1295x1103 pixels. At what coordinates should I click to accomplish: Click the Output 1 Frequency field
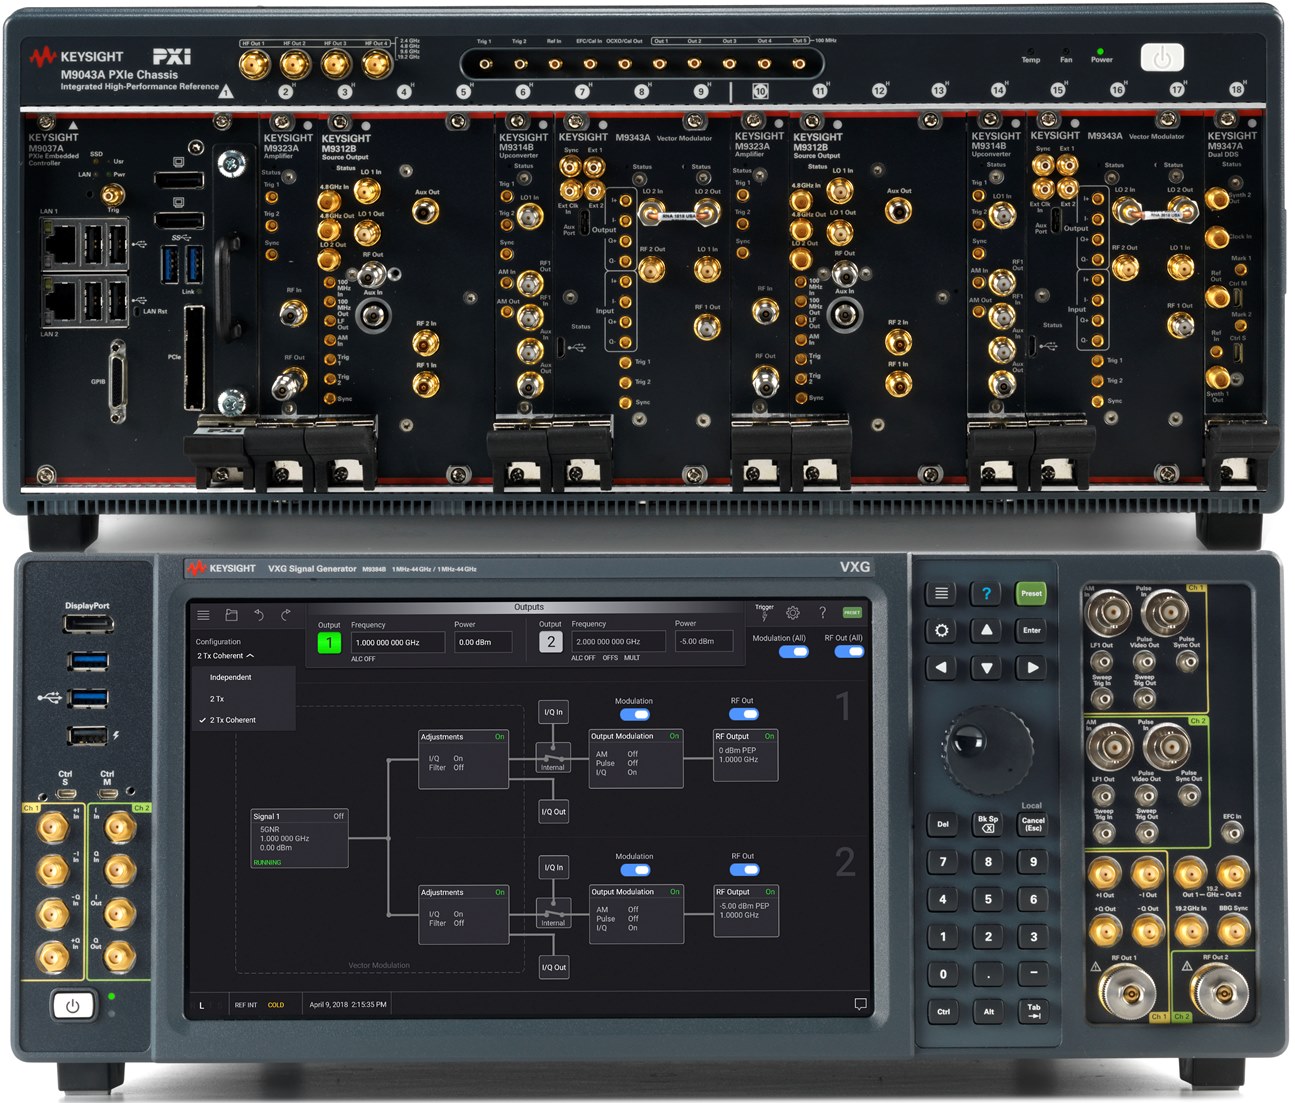(397, 643)
